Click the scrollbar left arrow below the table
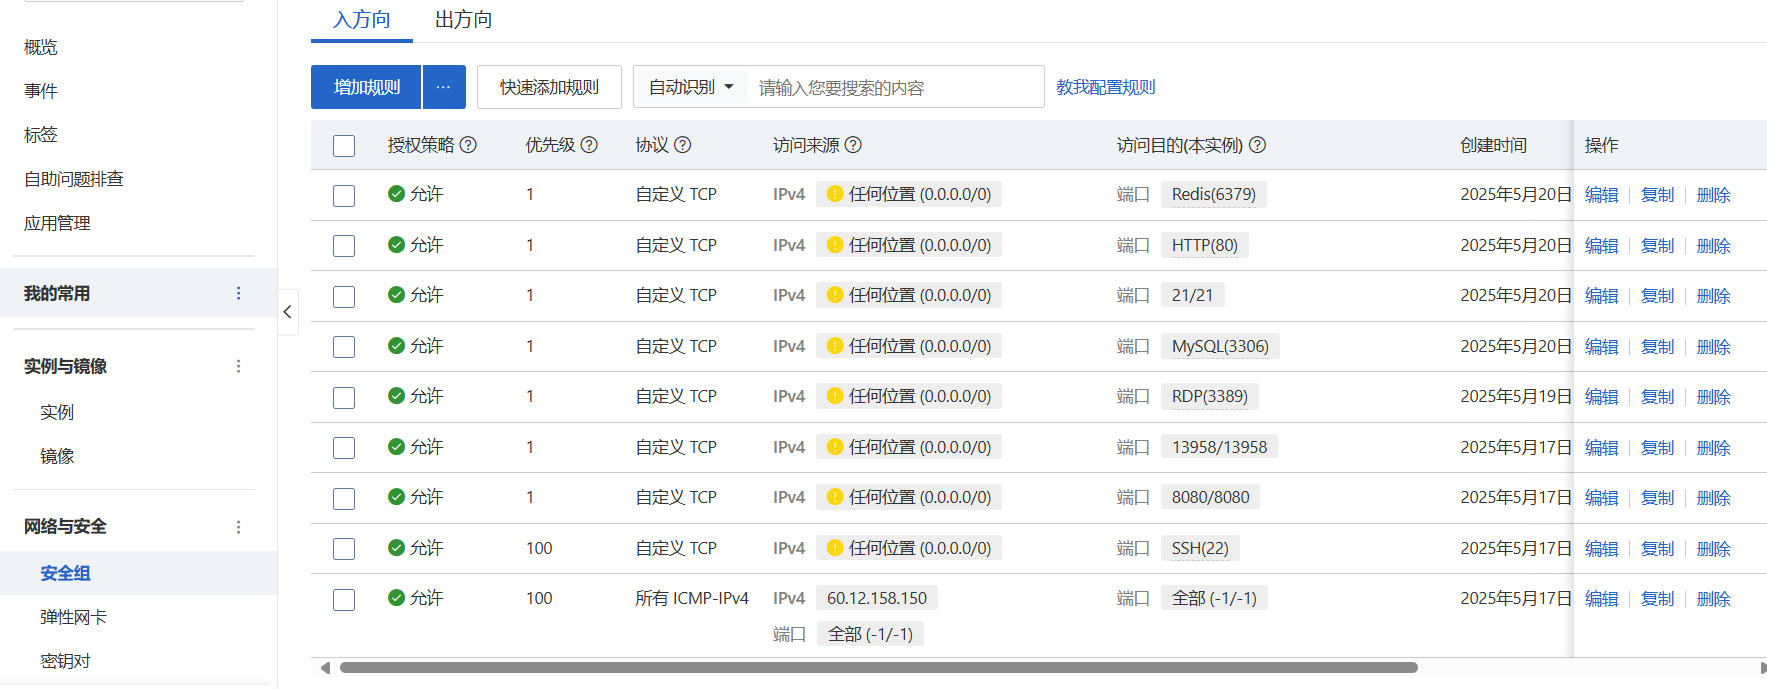Screen dimensions: 1767x689 pyautogui.click(x=325, y=667)
